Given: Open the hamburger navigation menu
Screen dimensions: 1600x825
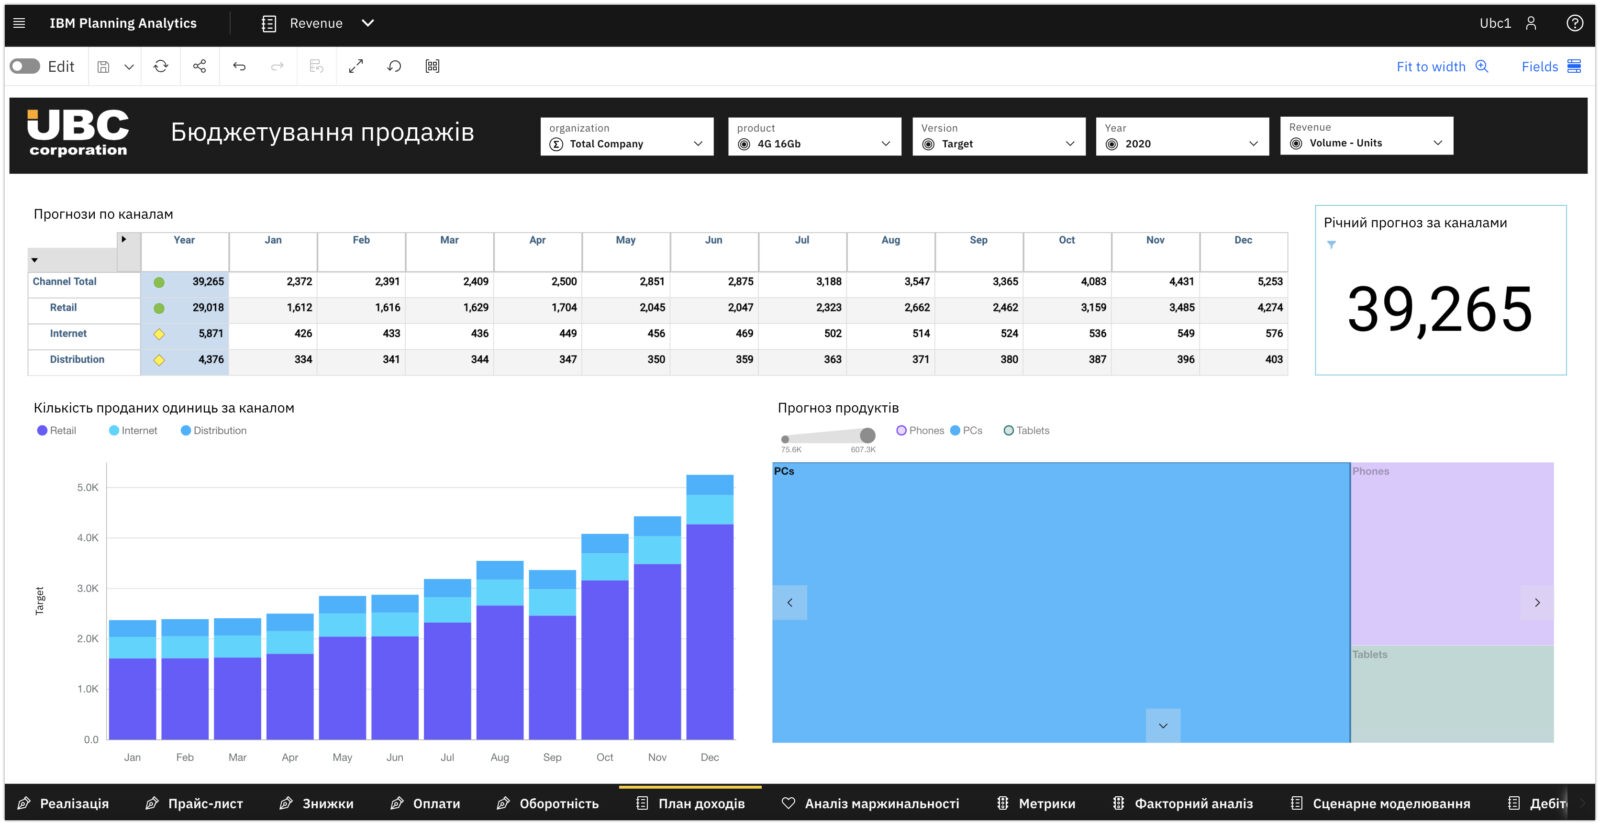Looking at the screenshot, I should tap(19, 23).
